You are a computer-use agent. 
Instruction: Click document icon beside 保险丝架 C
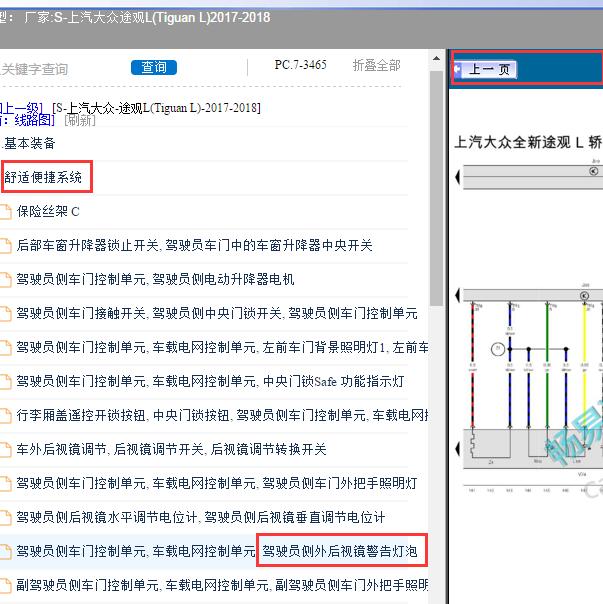coord(5,212)
